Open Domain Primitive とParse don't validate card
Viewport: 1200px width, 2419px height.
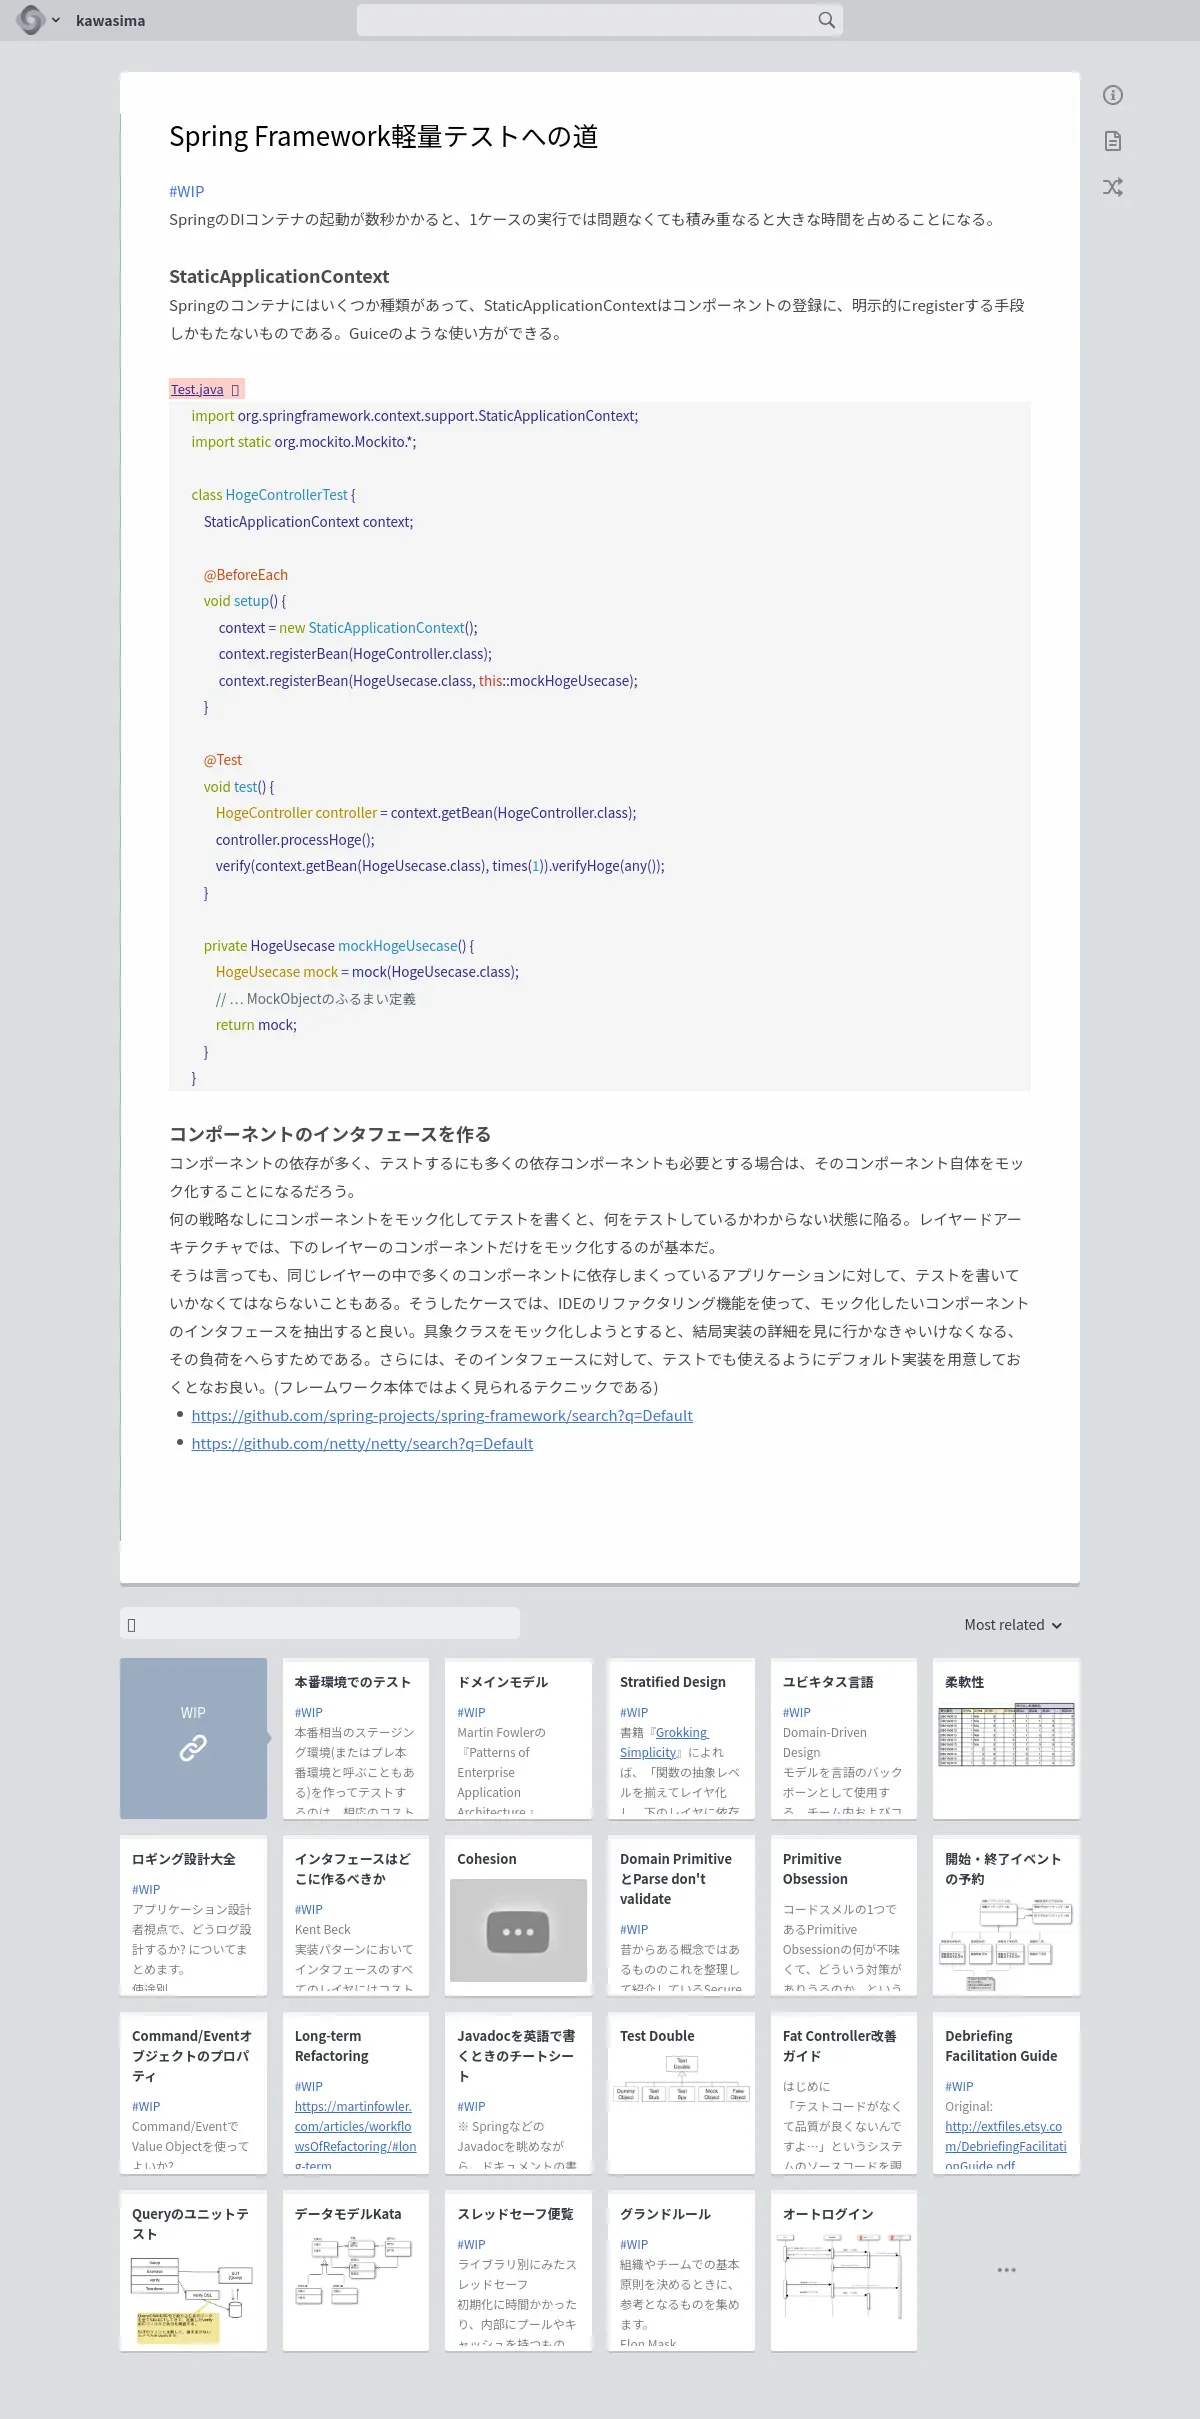[681, 1916]
